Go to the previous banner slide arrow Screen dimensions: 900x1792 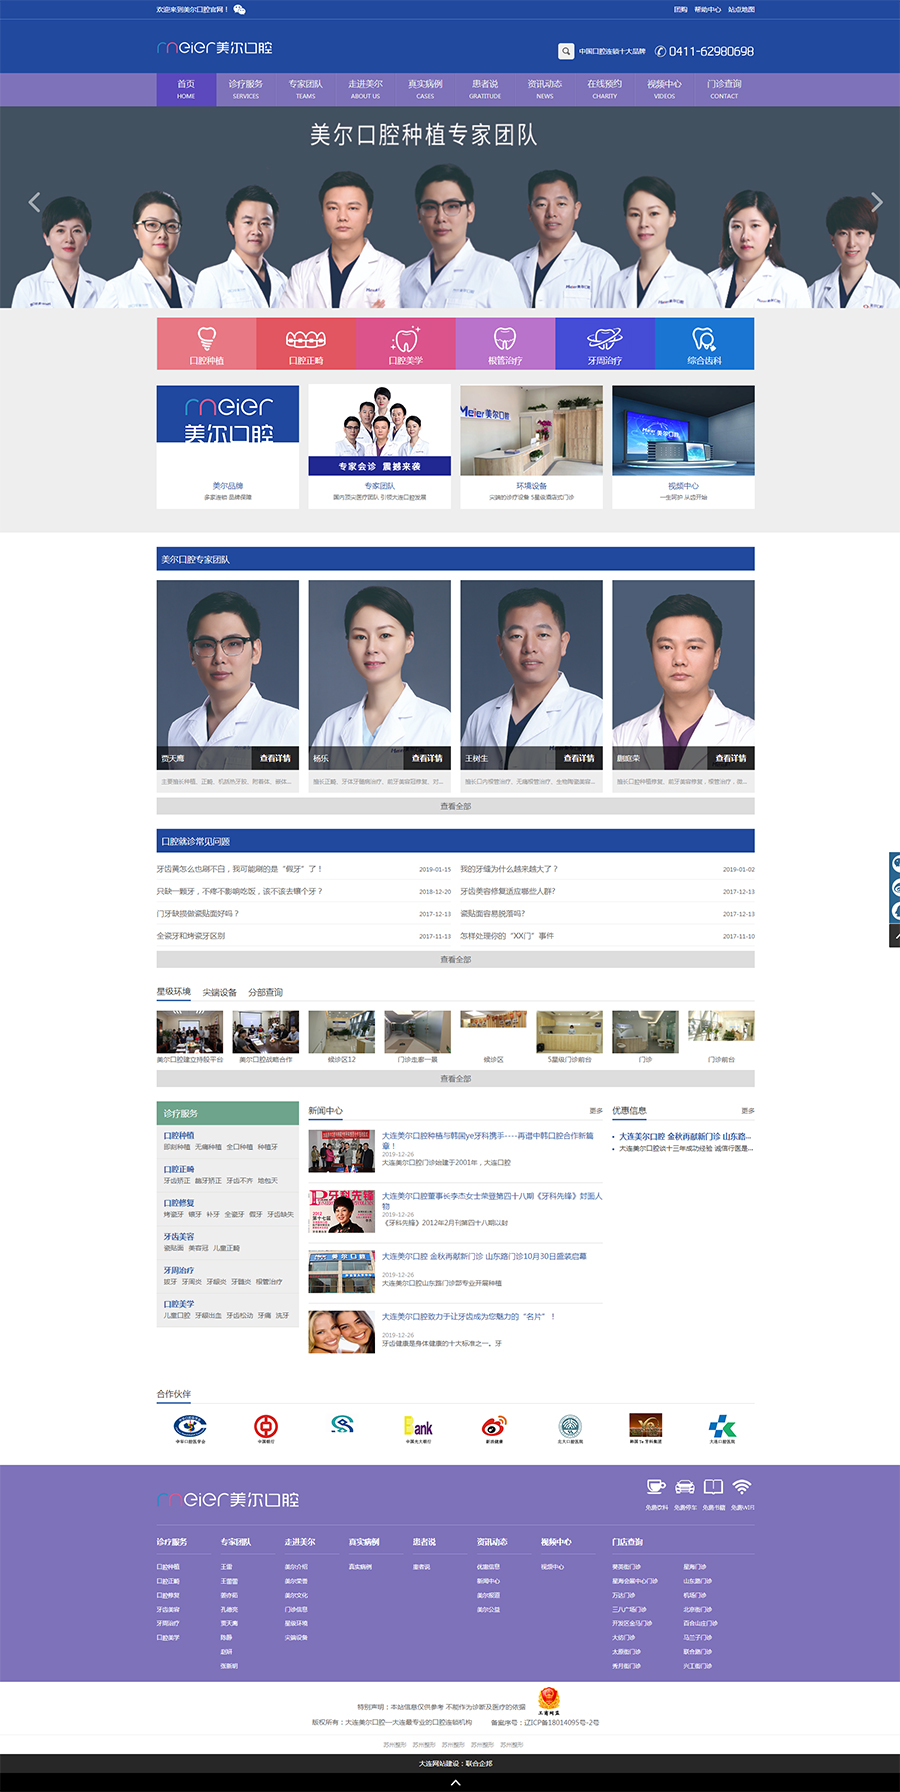(x=34, y=202)
